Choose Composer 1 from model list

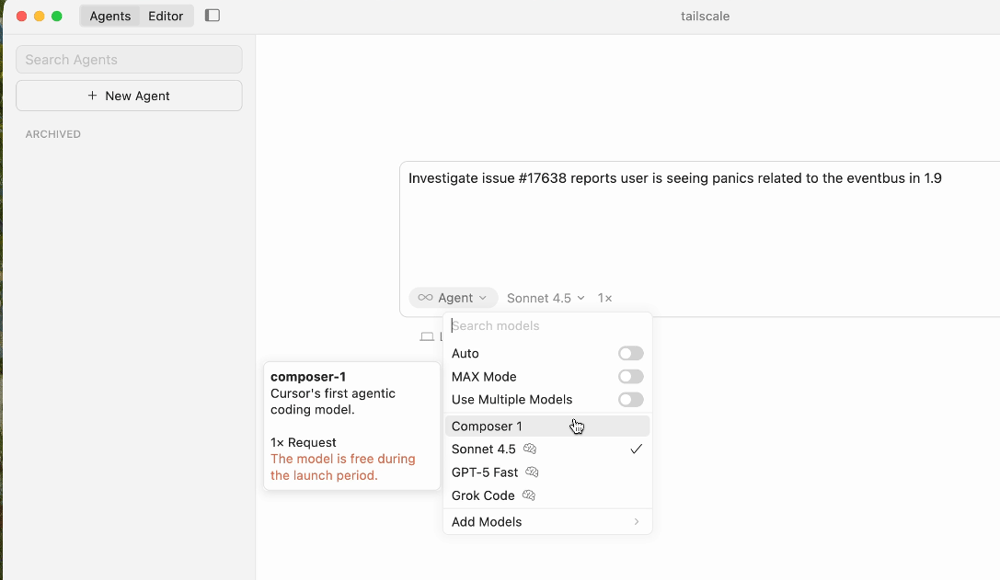click(x=487, y=426)
